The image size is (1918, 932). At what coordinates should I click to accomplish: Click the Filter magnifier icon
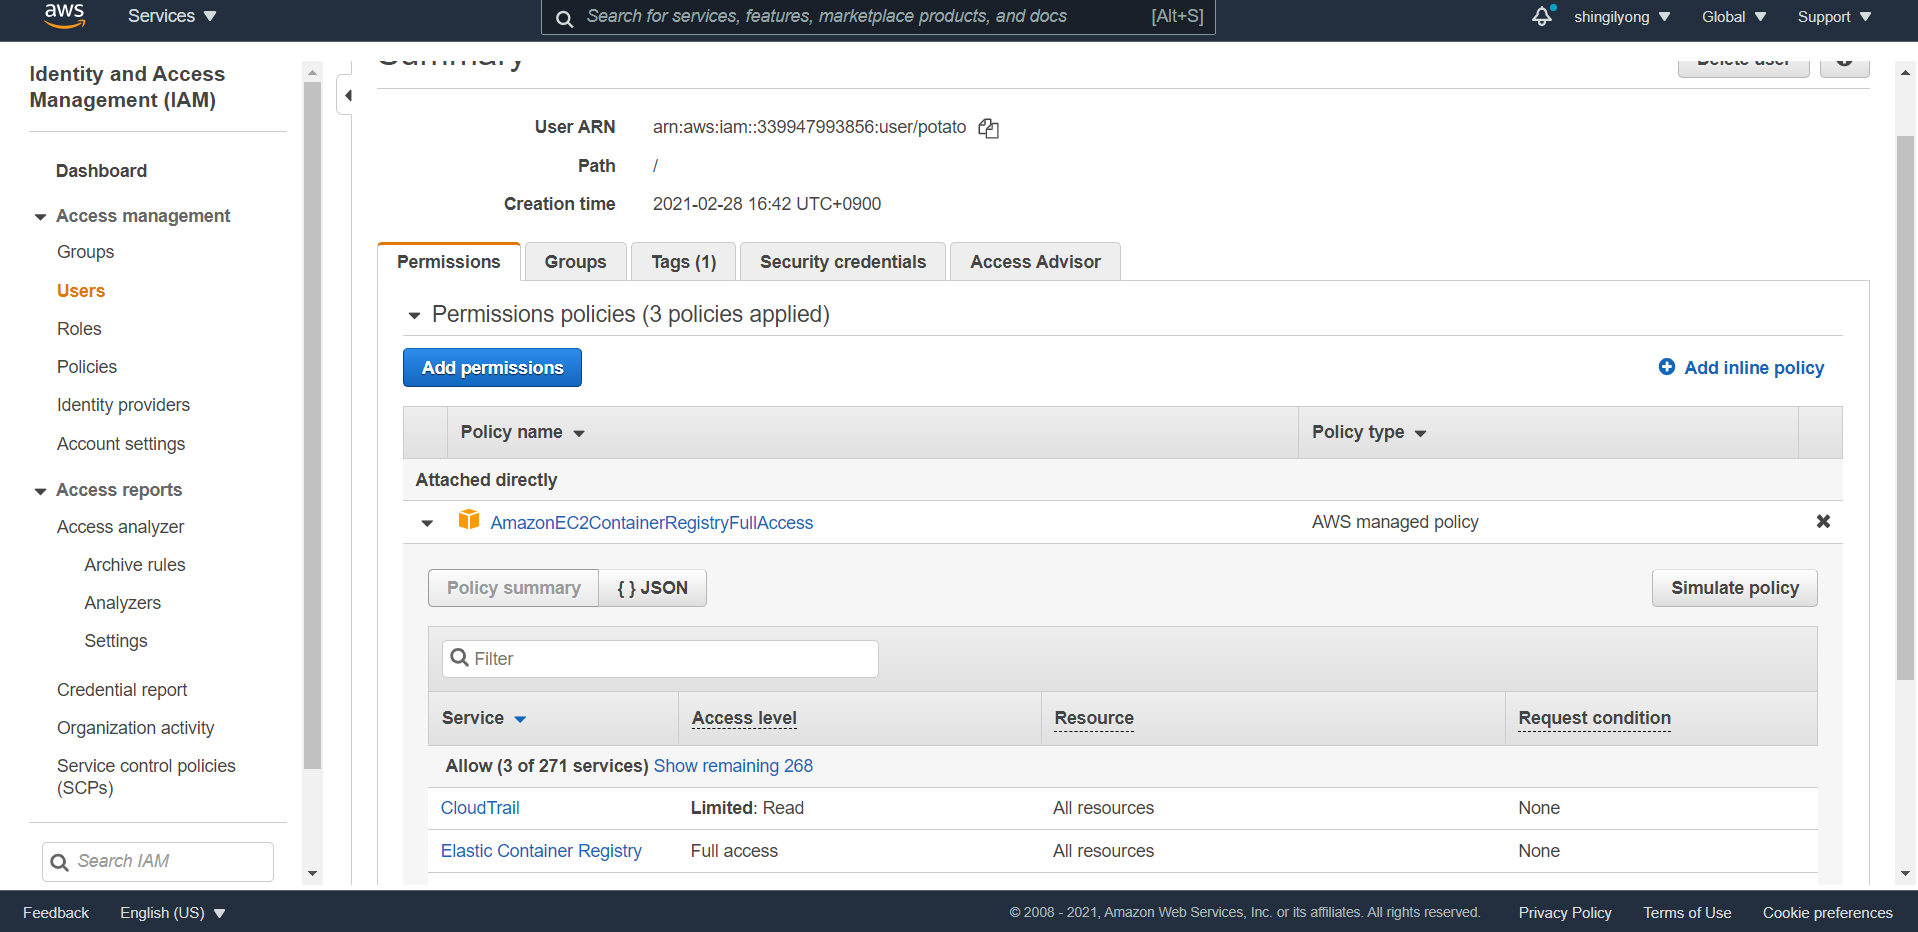tap(460, 658)
